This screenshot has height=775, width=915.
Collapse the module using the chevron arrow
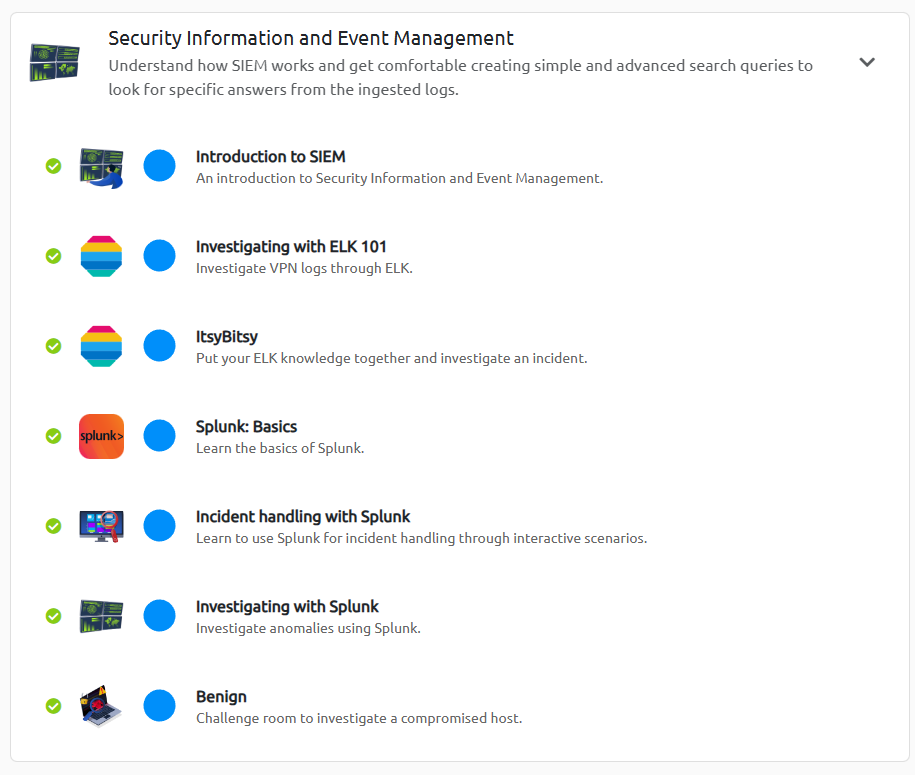tap(867, 62)
